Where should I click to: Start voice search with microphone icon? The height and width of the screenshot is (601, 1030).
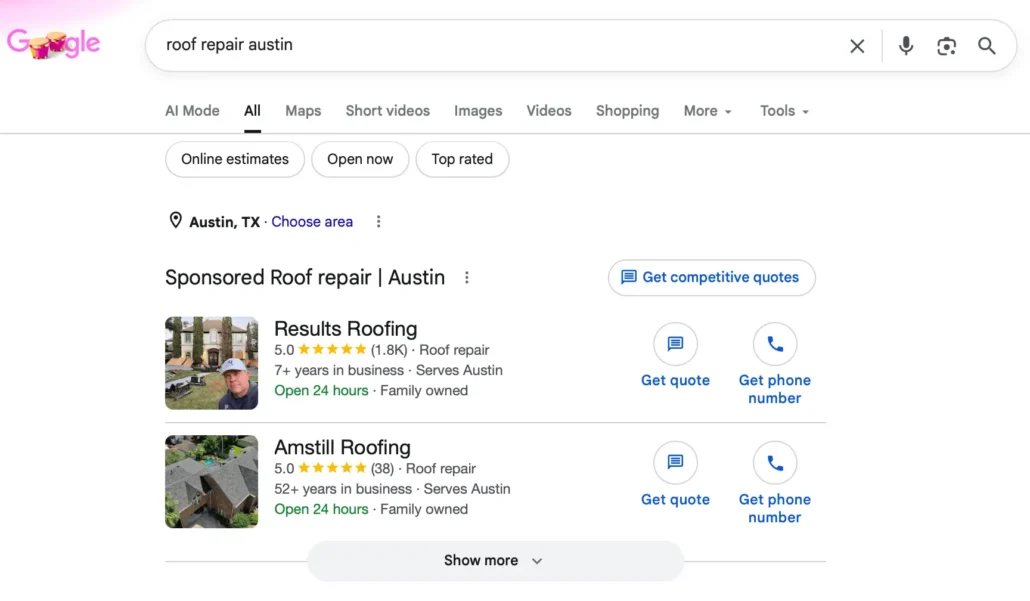coord(906,46)
